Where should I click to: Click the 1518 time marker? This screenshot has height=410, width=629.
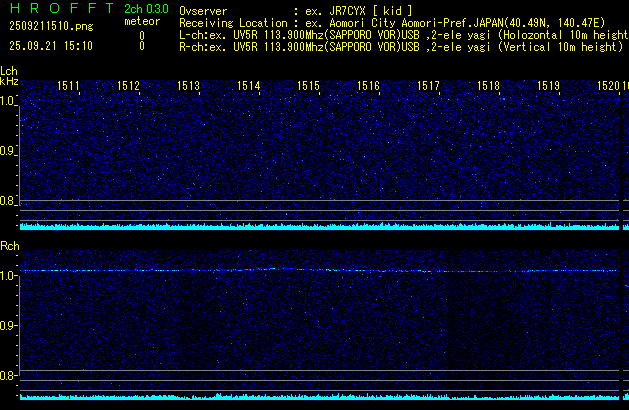click(x=488, y=87)
